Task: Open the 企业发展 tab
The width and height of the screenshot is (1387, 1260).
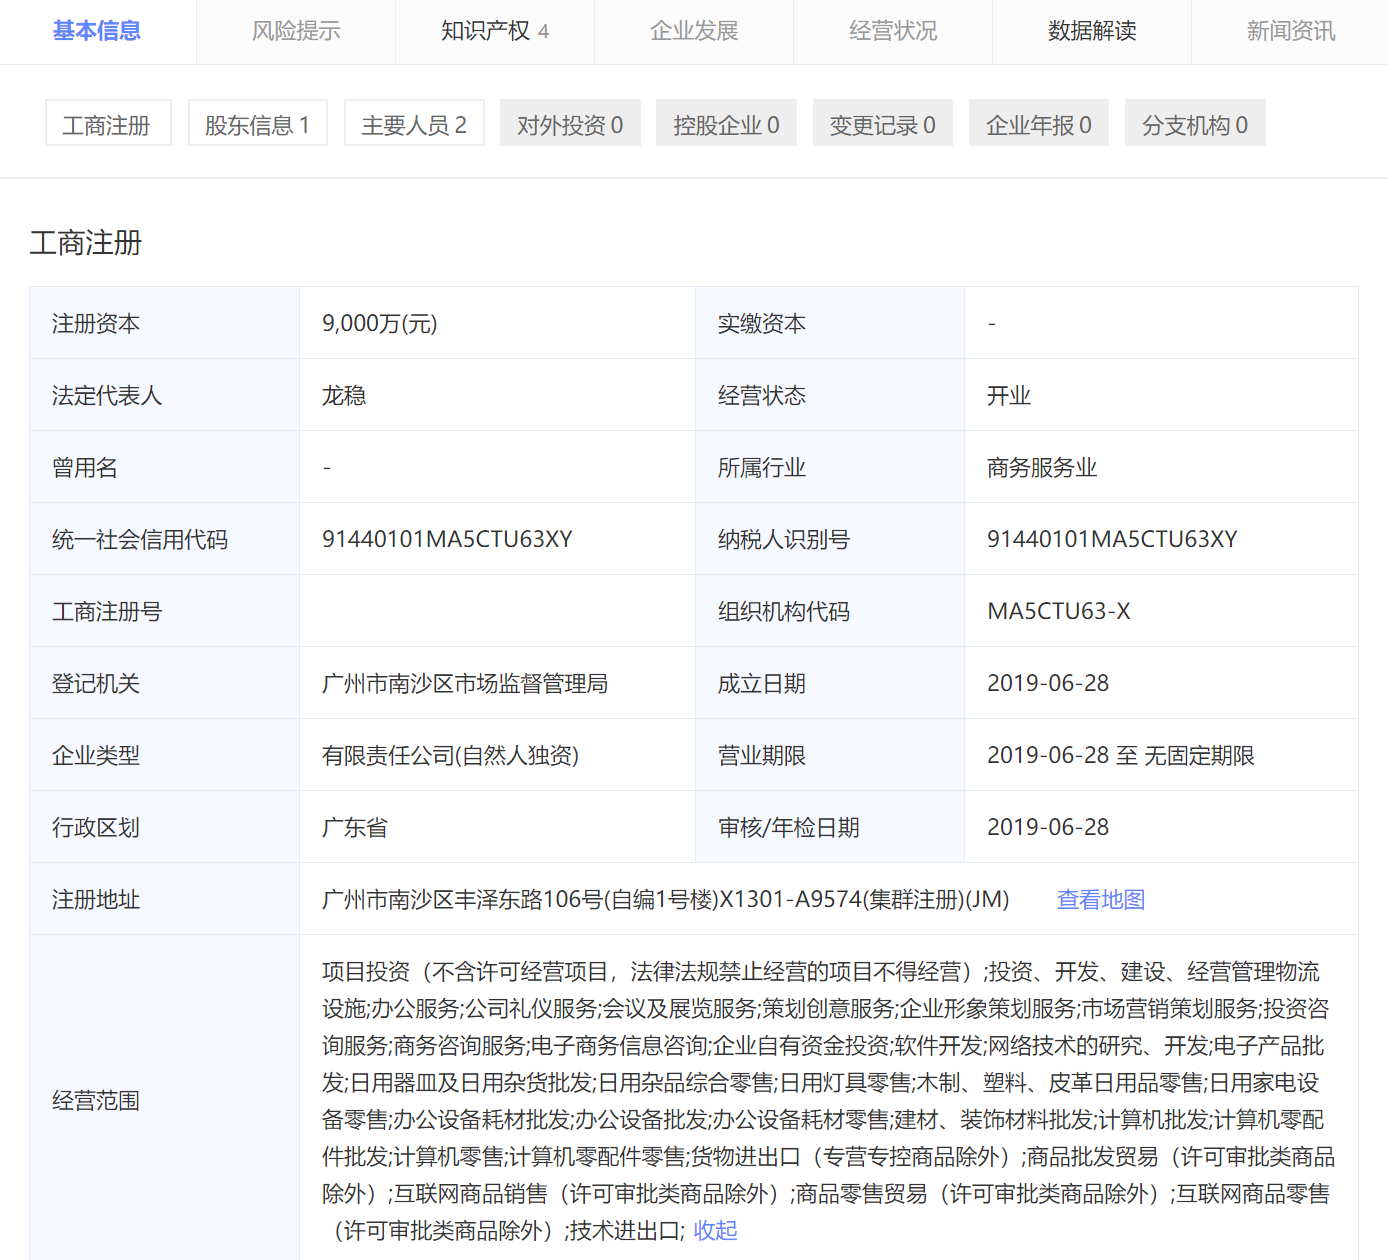Action: (694, 31)
